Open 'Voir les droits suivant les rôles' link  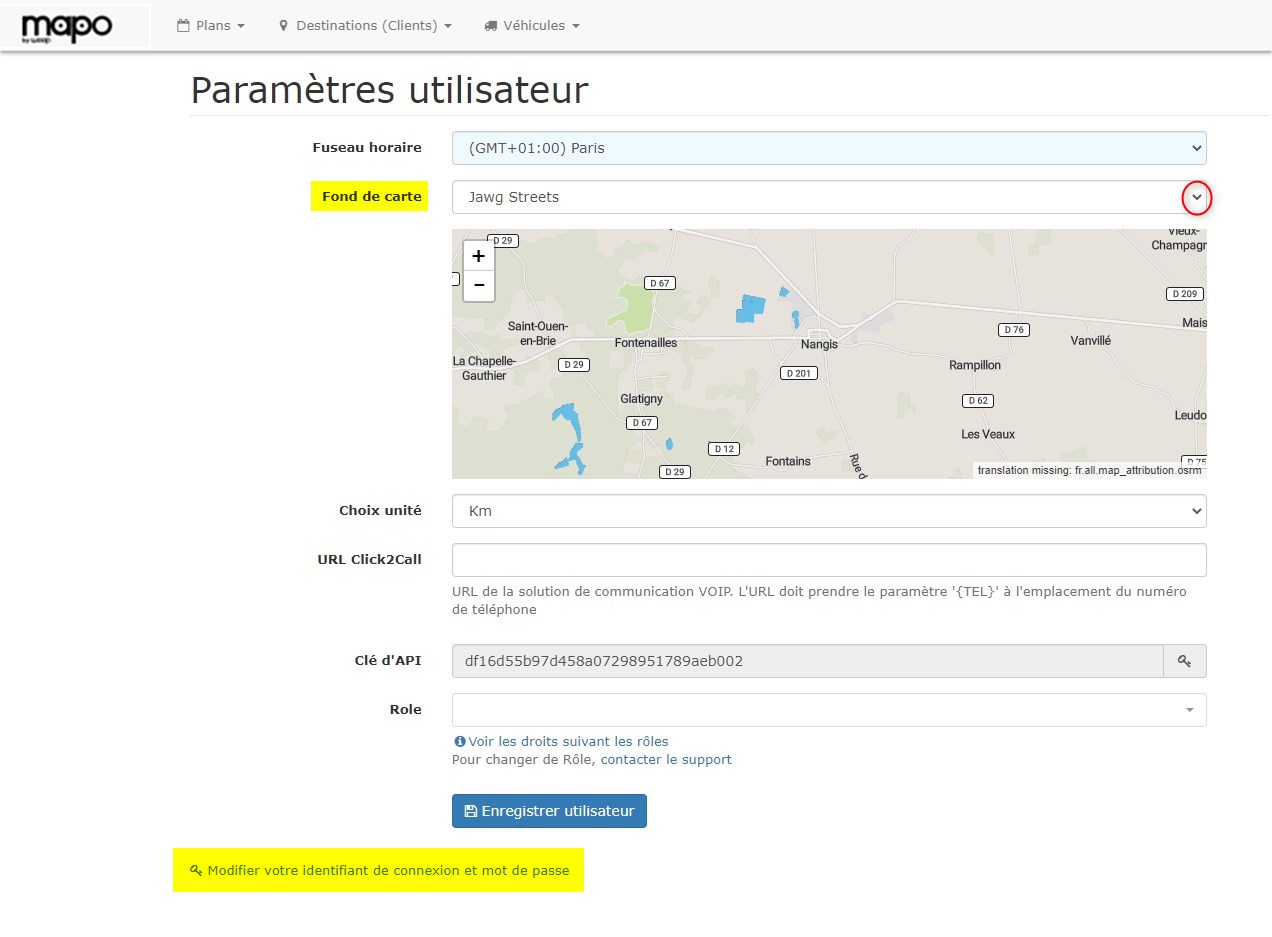[568, 742]
